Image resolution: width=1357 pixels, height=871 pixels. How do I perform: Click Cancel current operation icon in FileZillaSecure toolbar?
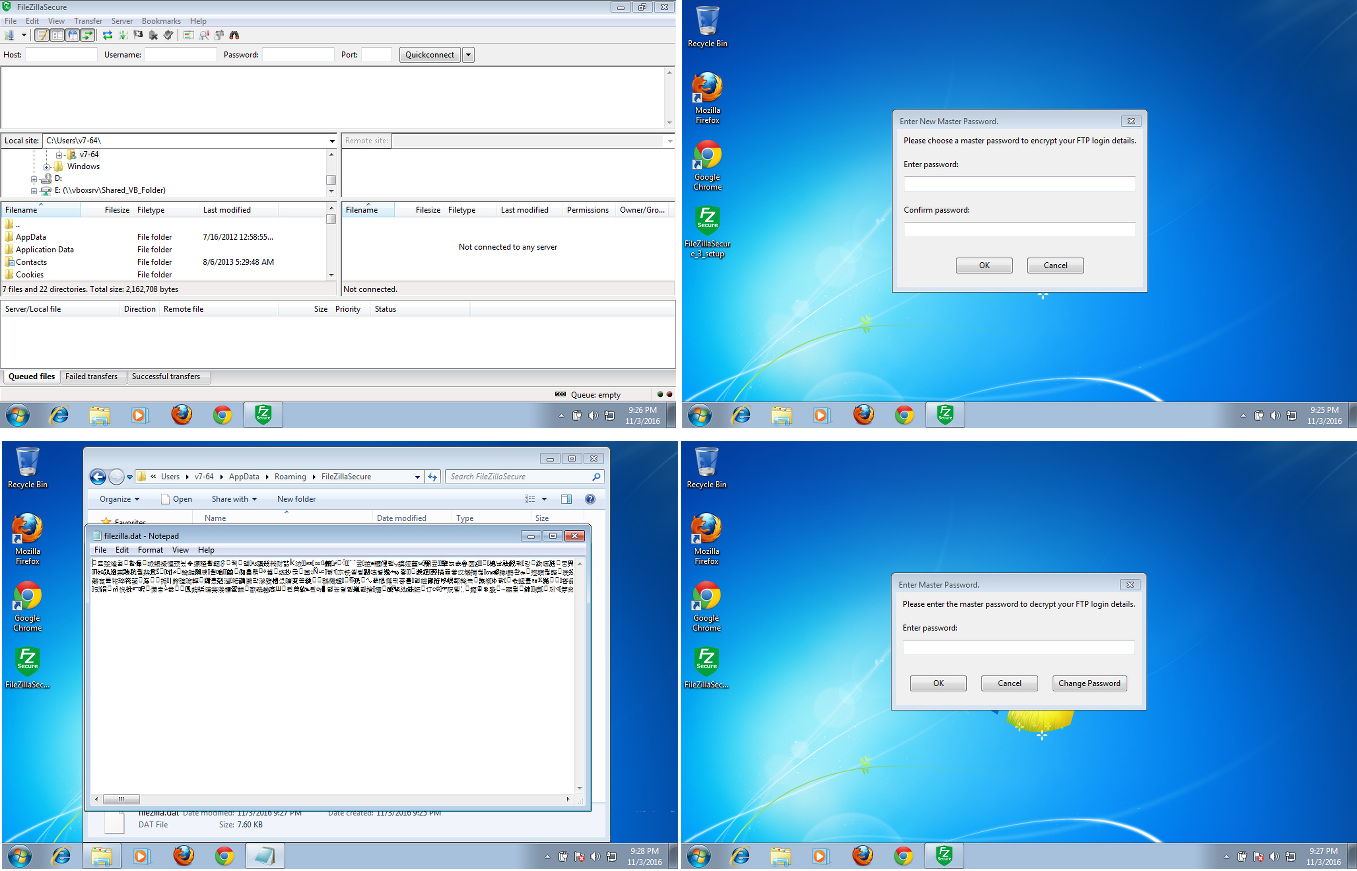pyautogui.click(x=138, y=35)
